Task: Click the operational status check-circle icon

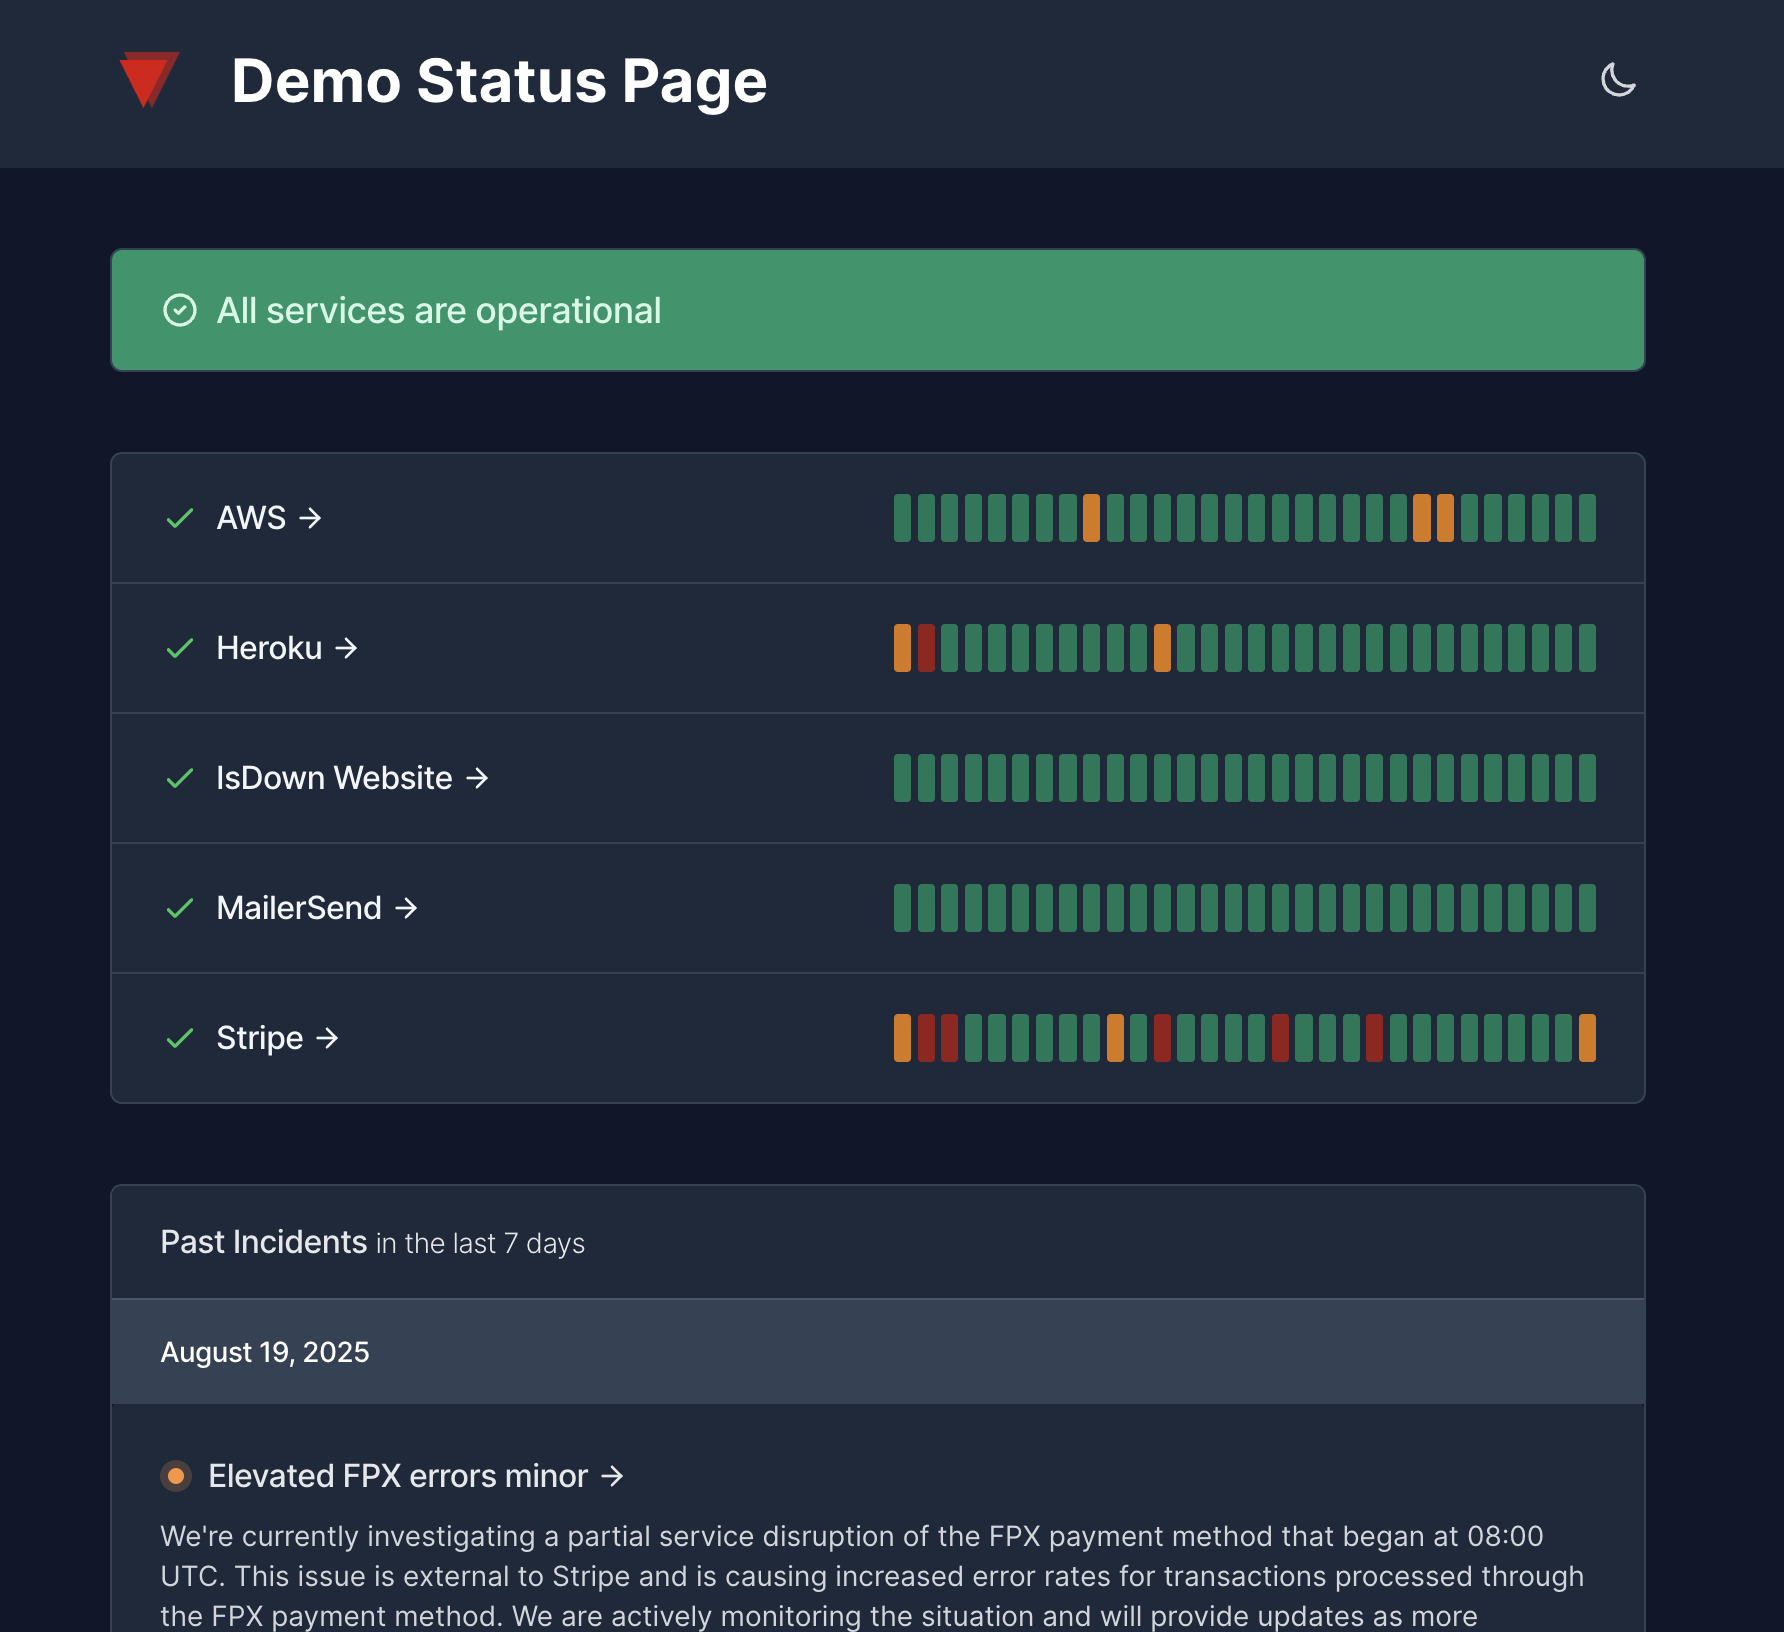Action: (x=180, y=310)
